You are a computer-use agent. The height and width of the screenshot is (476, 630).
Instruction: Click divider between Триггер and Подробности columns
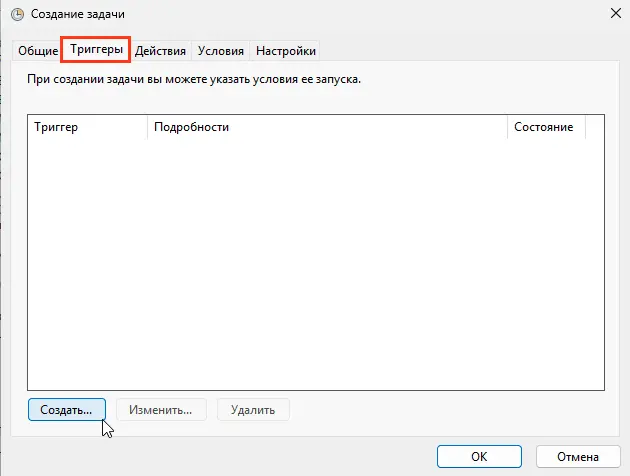(x=147, y=128)
